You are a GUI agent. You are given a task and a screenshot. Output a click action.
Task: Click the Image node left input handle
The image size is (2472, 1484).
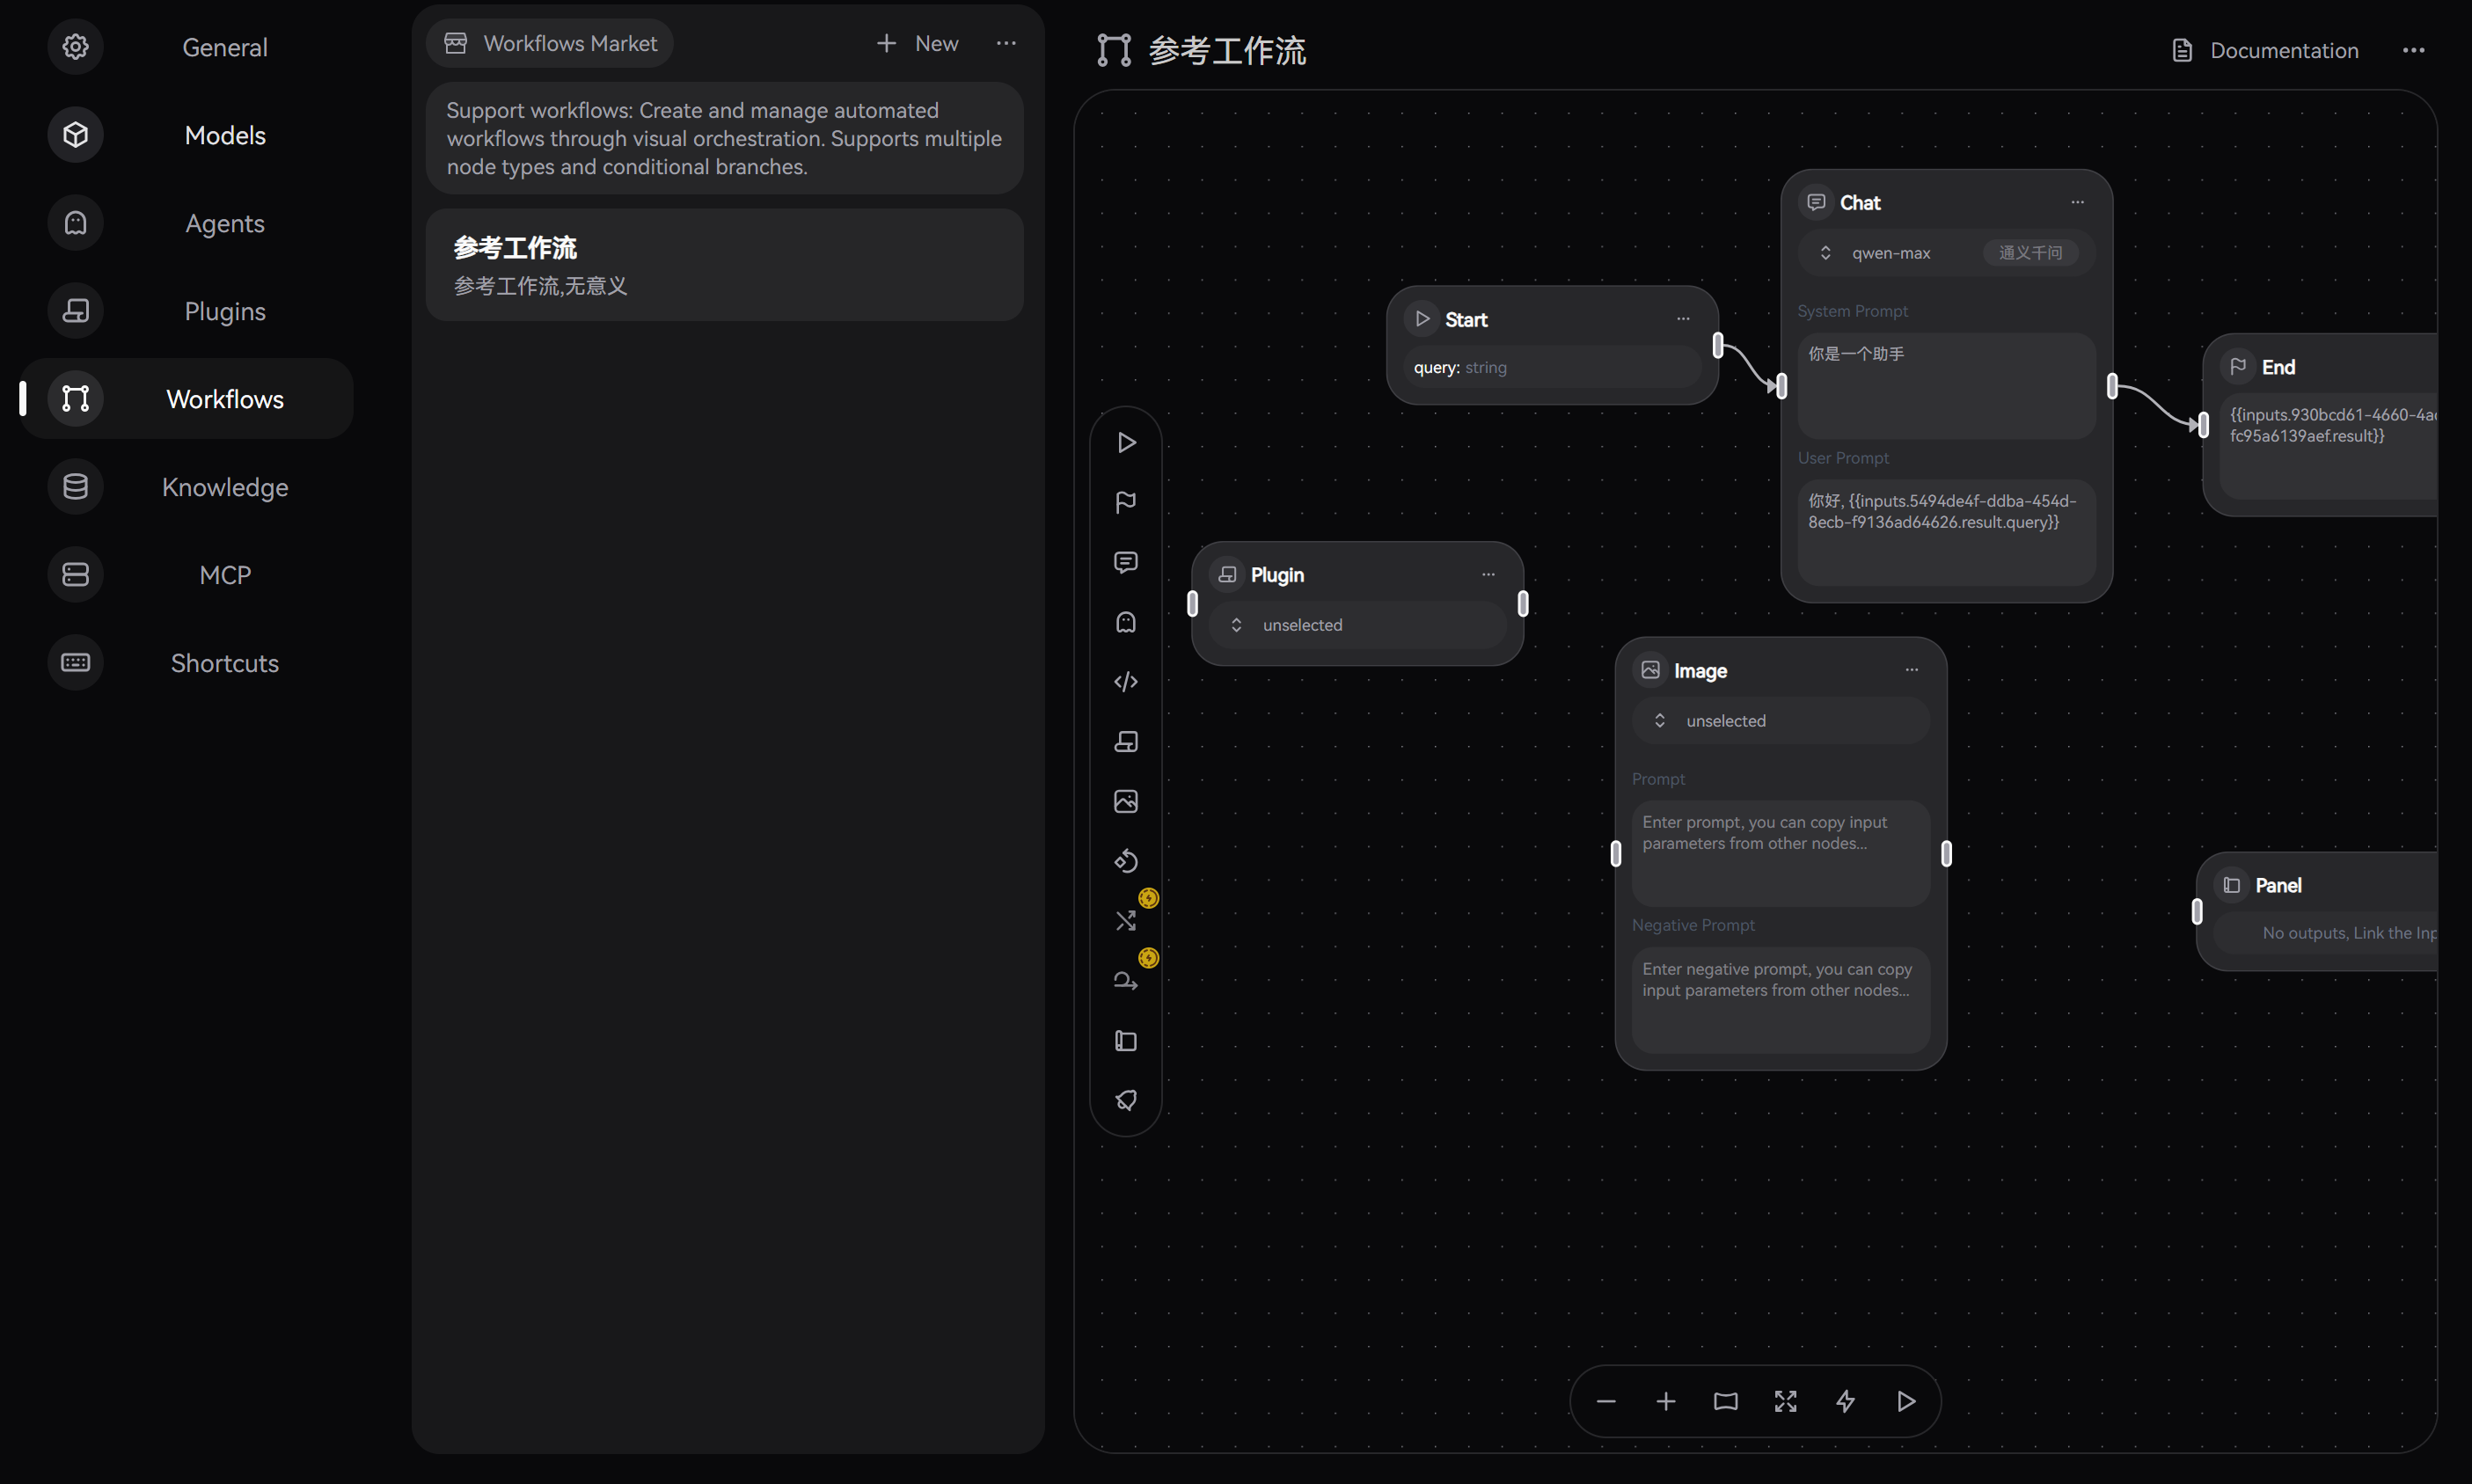tap(1616, 853)
